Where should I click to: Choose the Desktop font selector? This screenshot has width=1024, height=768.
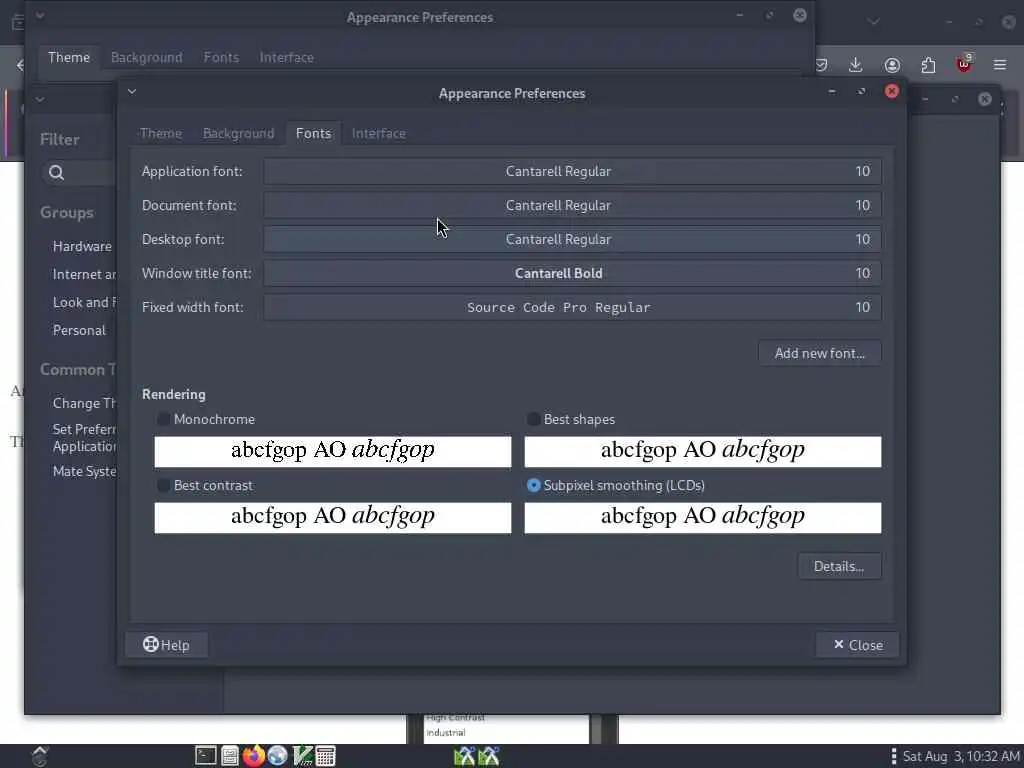point(572,239)
